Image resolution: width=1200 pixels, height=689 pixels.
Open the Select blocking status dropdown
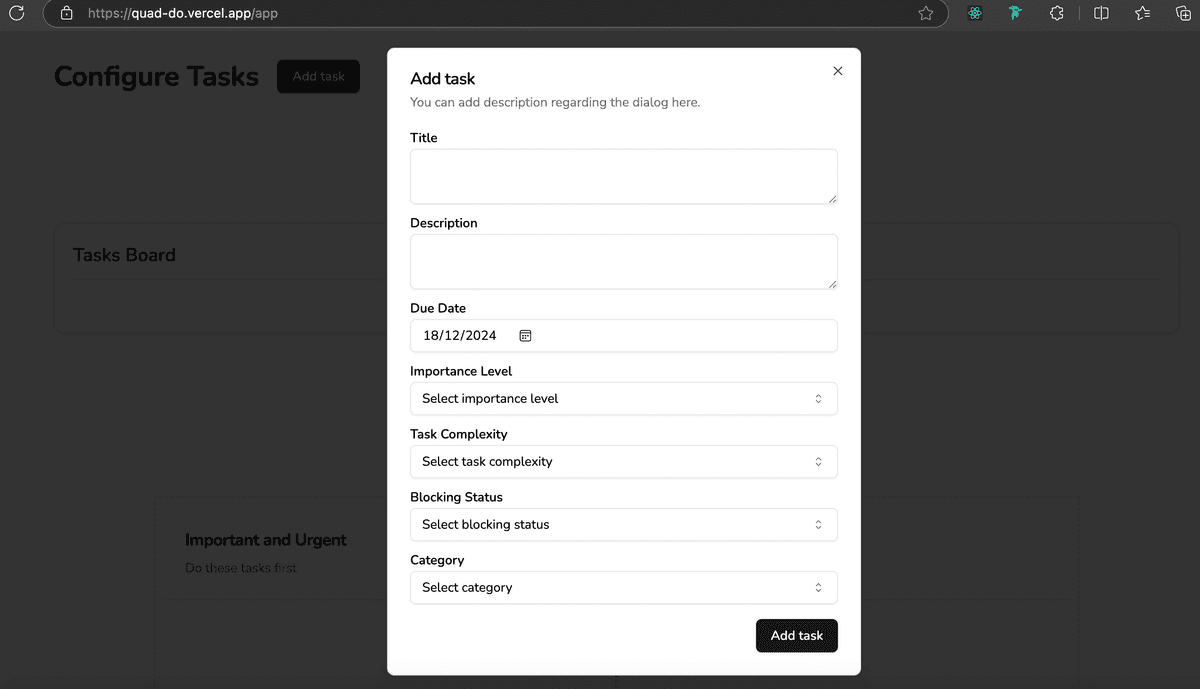pos(623,524)
